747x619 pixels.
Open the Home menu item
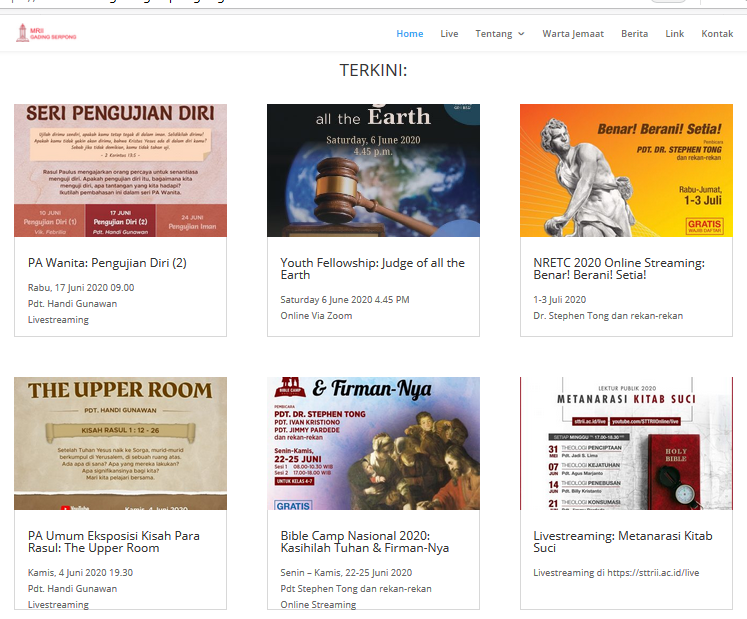point(410,34)
